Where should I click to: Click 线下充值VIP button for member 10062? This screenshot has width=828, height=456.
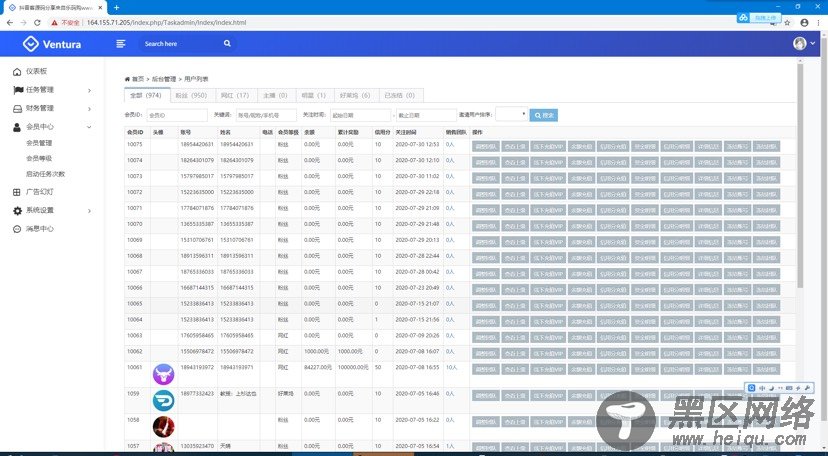[x=548, y=353]
